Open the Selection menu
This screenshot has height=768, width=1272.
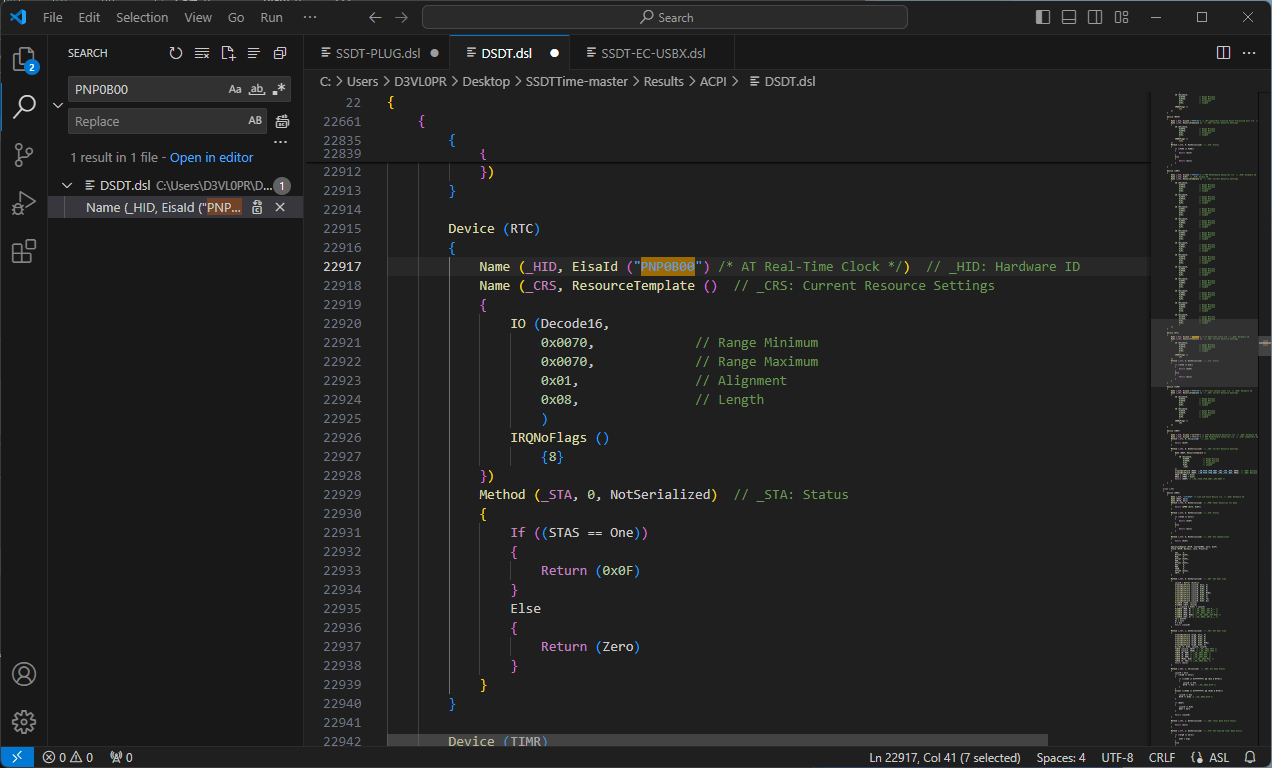click(x=142, y=17)
